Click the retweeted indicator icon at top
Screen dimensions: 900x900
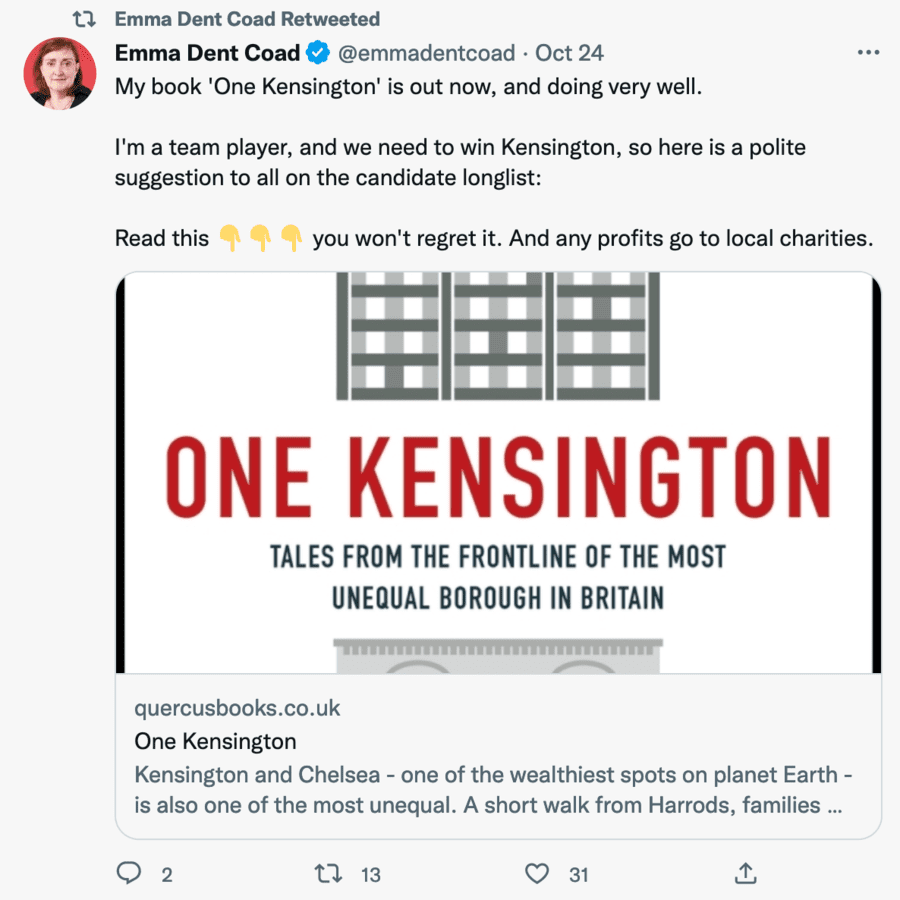pos(84,19)
